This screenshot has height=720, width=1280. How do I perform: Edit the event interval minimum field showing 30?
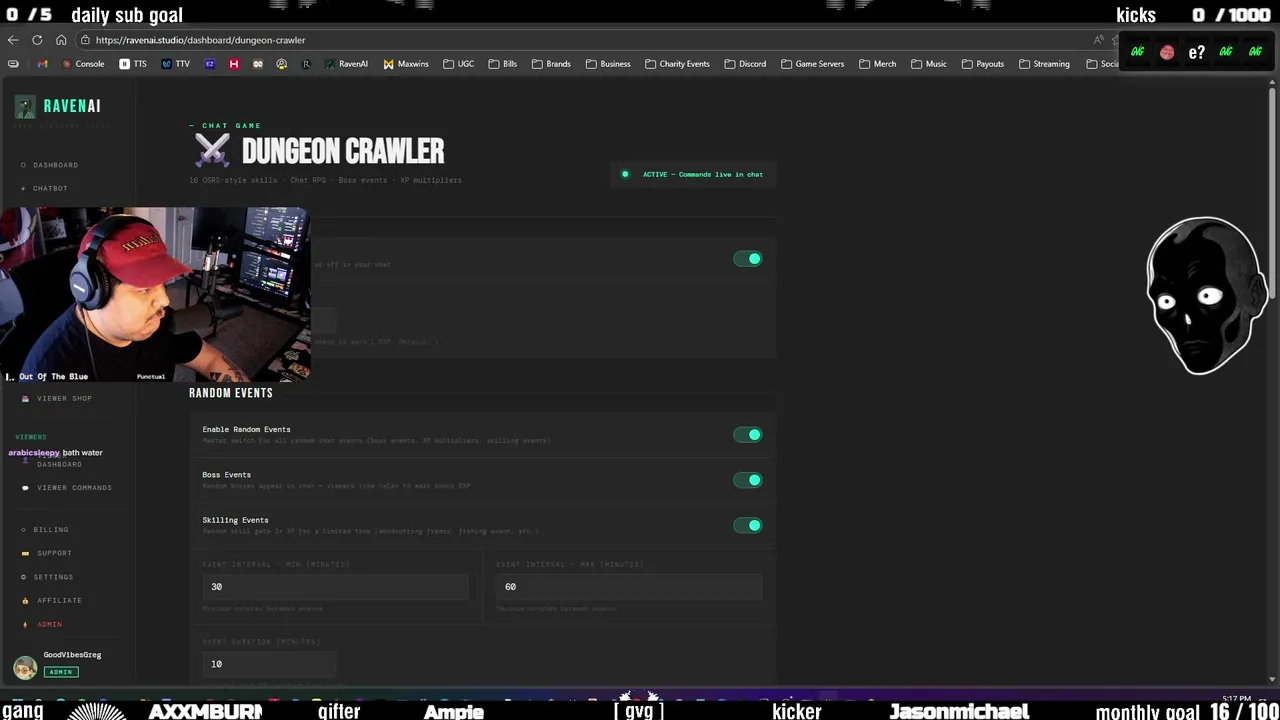pyautogui.click(x=335, y=587)
